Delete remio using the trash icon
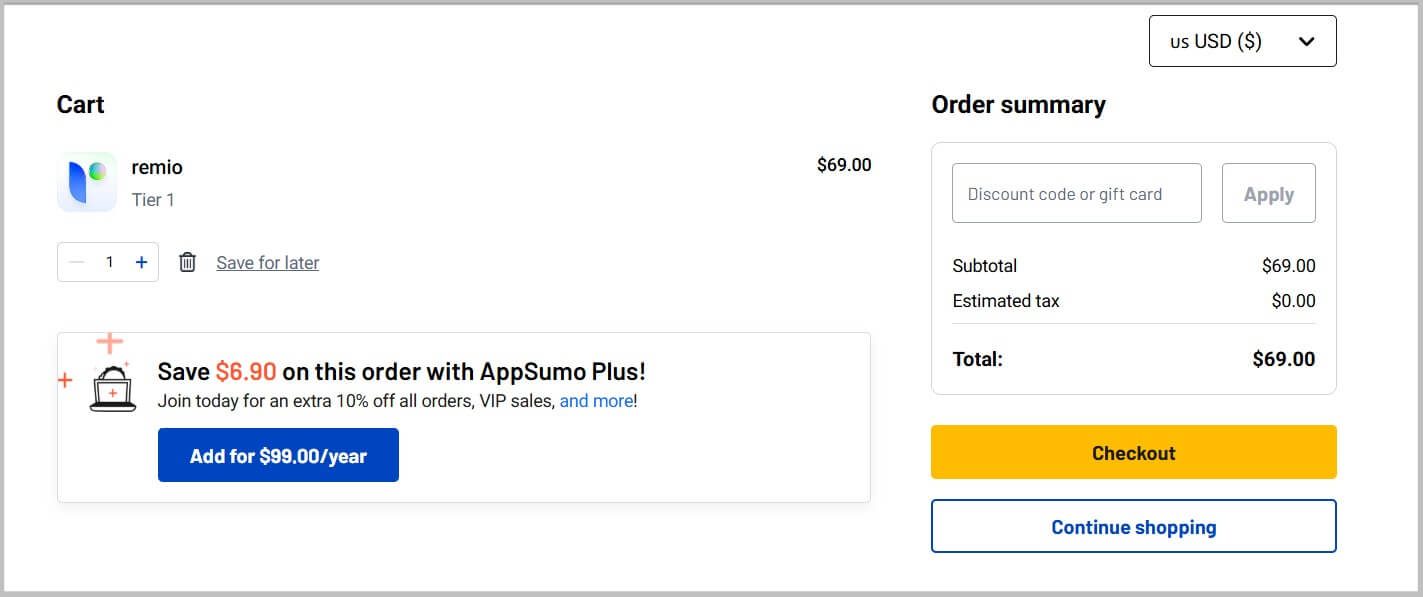The height and width of the screenshot is (597, 1423). pos(187,262)
